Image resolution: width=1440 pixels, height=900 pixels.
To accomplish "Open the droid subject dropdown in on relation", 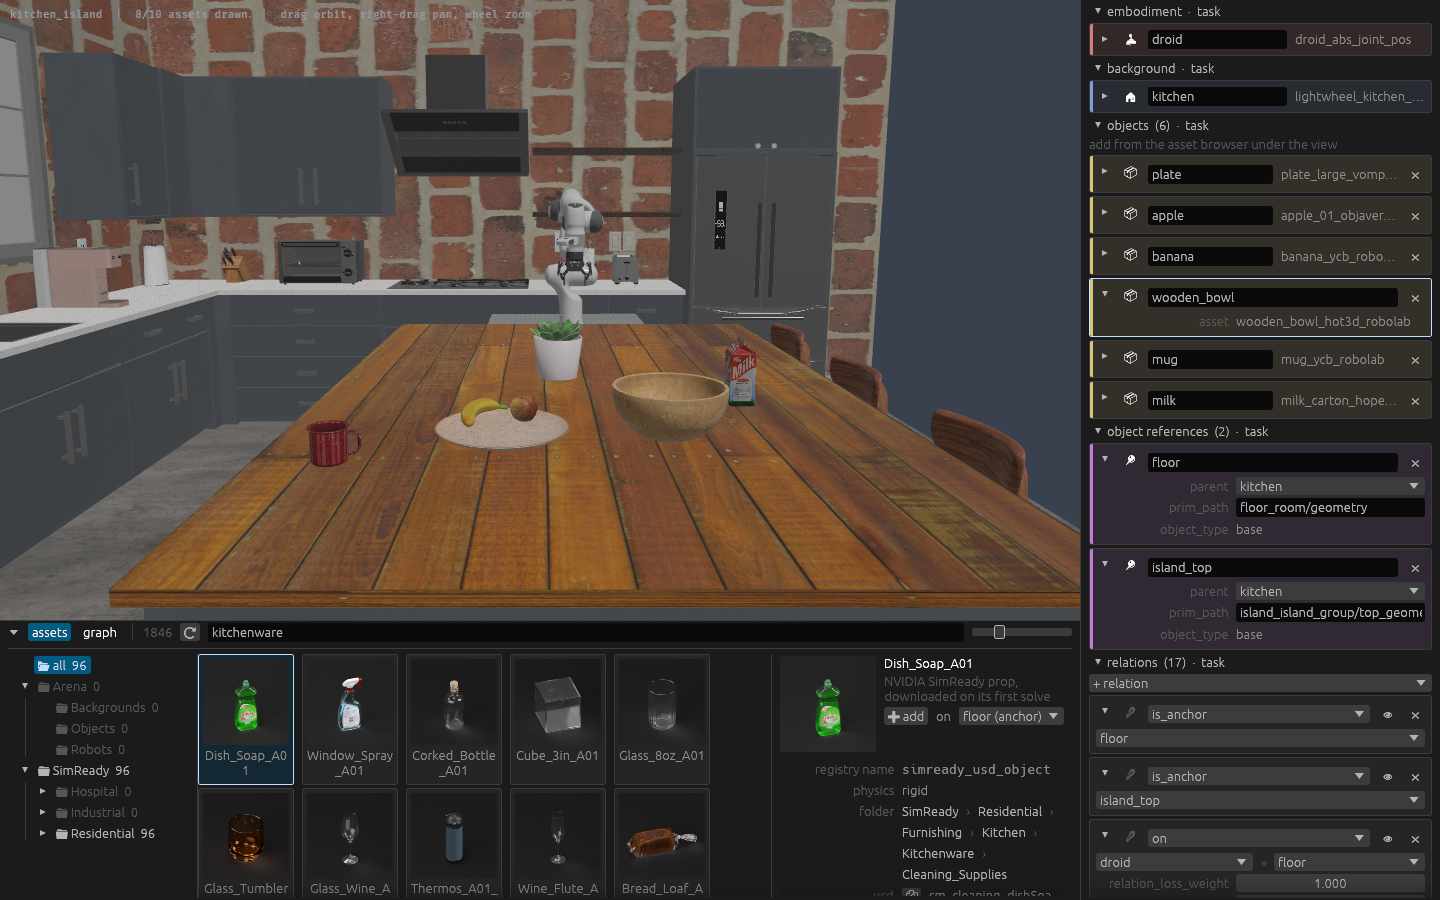I will coord(1172,862).
